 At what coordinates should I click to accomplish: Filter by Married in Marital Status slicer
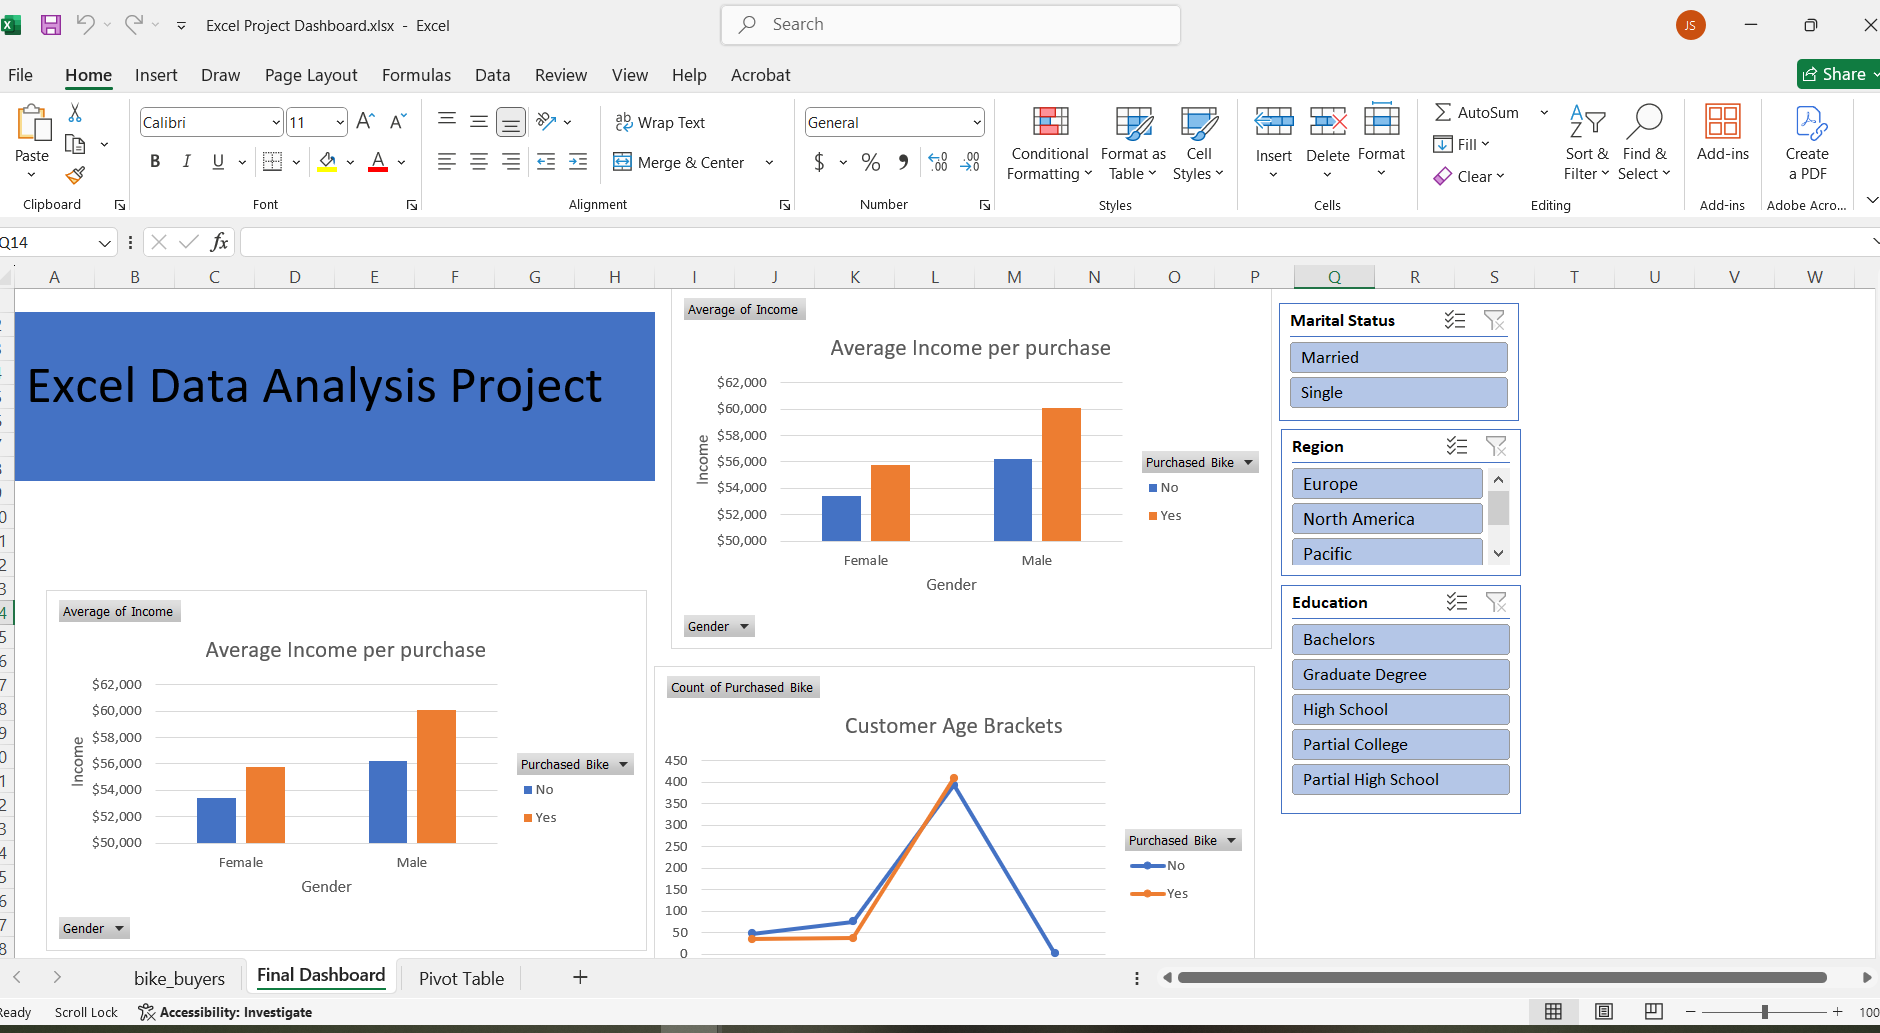pos(1399,357)
